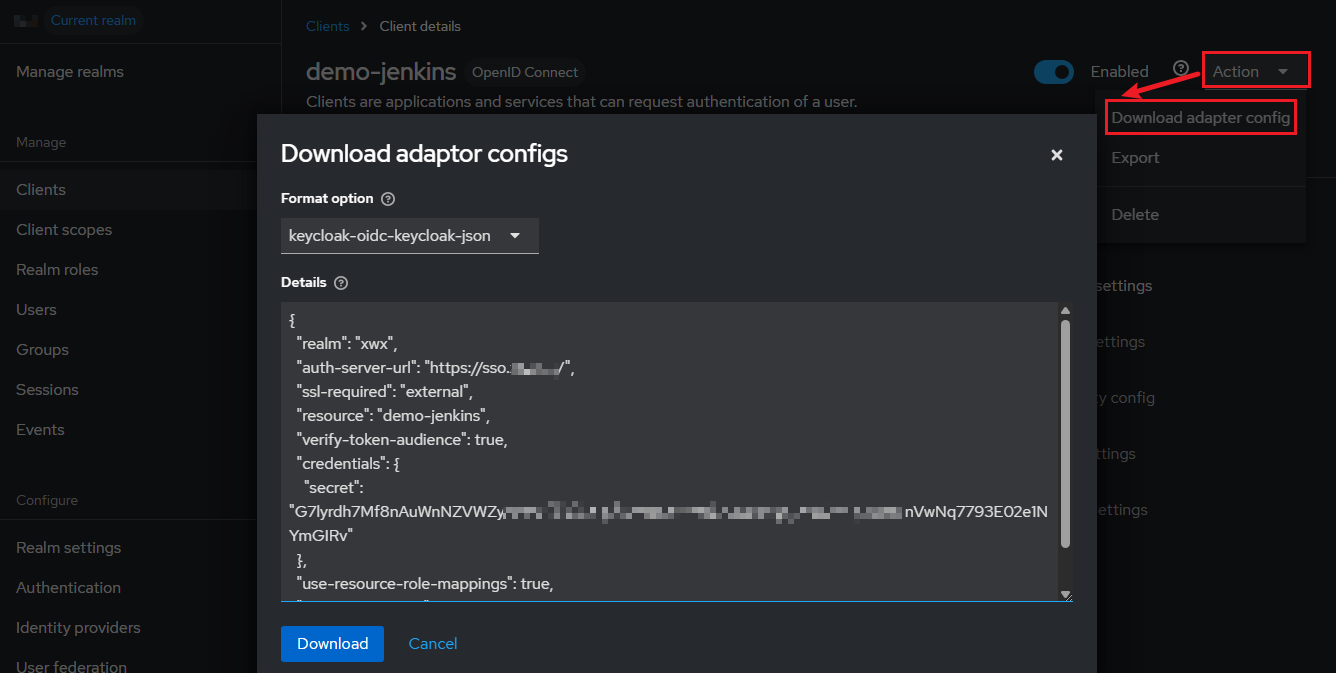The image size is (1336, 673).
Task: Go to the Clients breadcrumb link
Action: (x=328, y=26)
